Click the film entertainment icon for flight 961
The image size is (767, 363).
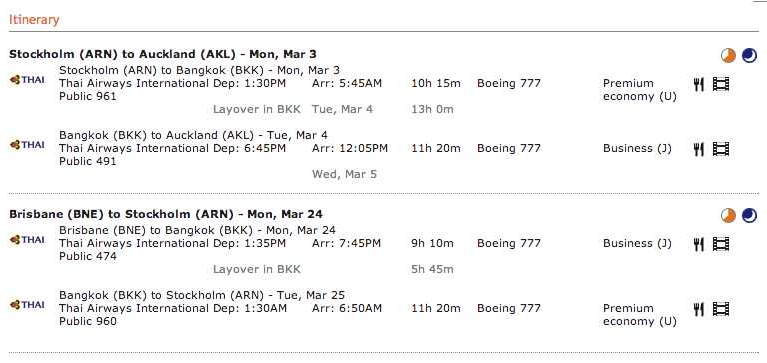click(x=721, y=84)
